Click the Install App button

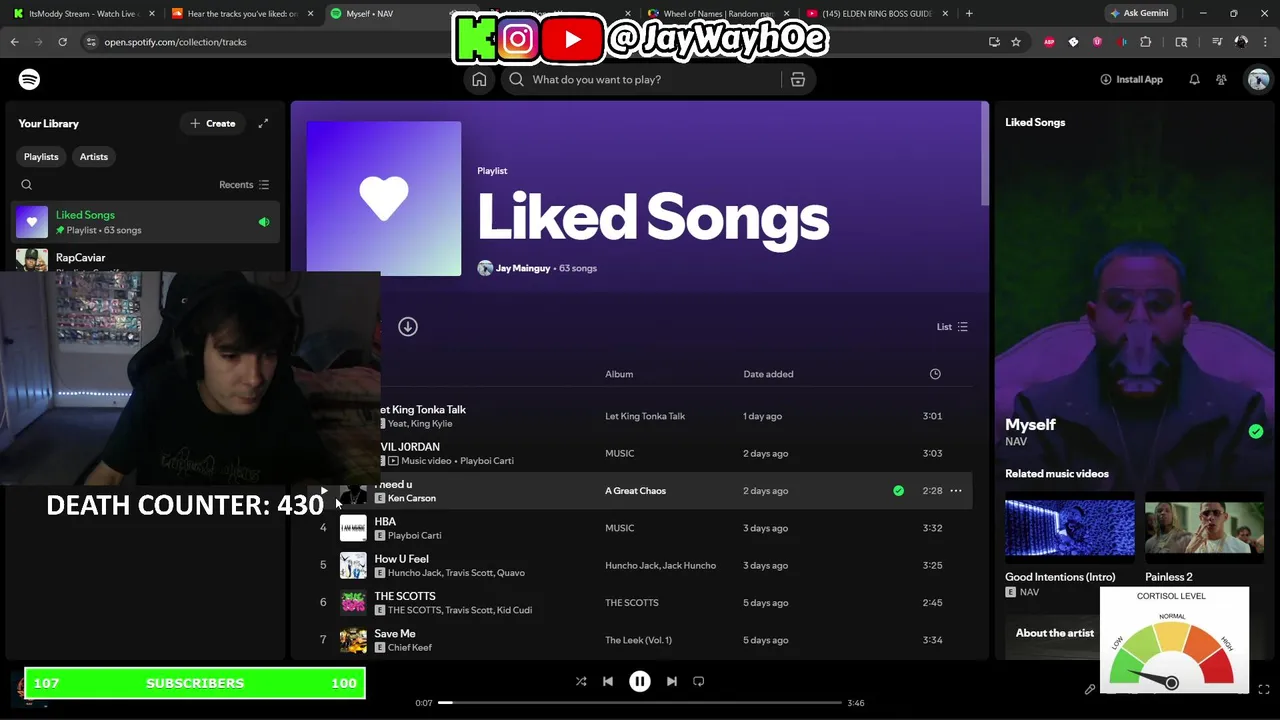tap(1131, 79)
